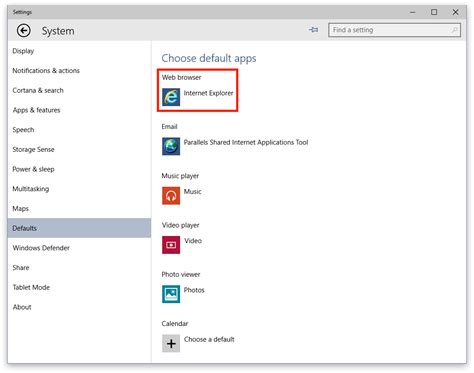474x373 pixels.
Task: Click the Web browser label
Action: pyautogui.click(x=182, y=77)
